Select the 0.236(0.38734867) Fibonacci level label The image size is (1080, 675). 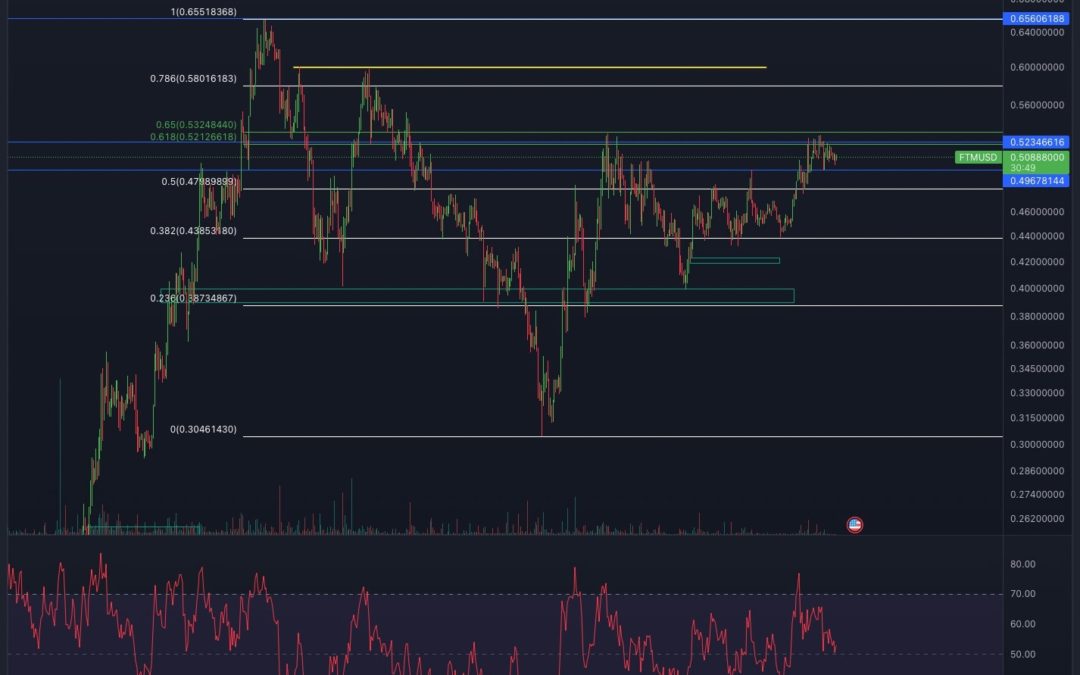tap(193, 298)
